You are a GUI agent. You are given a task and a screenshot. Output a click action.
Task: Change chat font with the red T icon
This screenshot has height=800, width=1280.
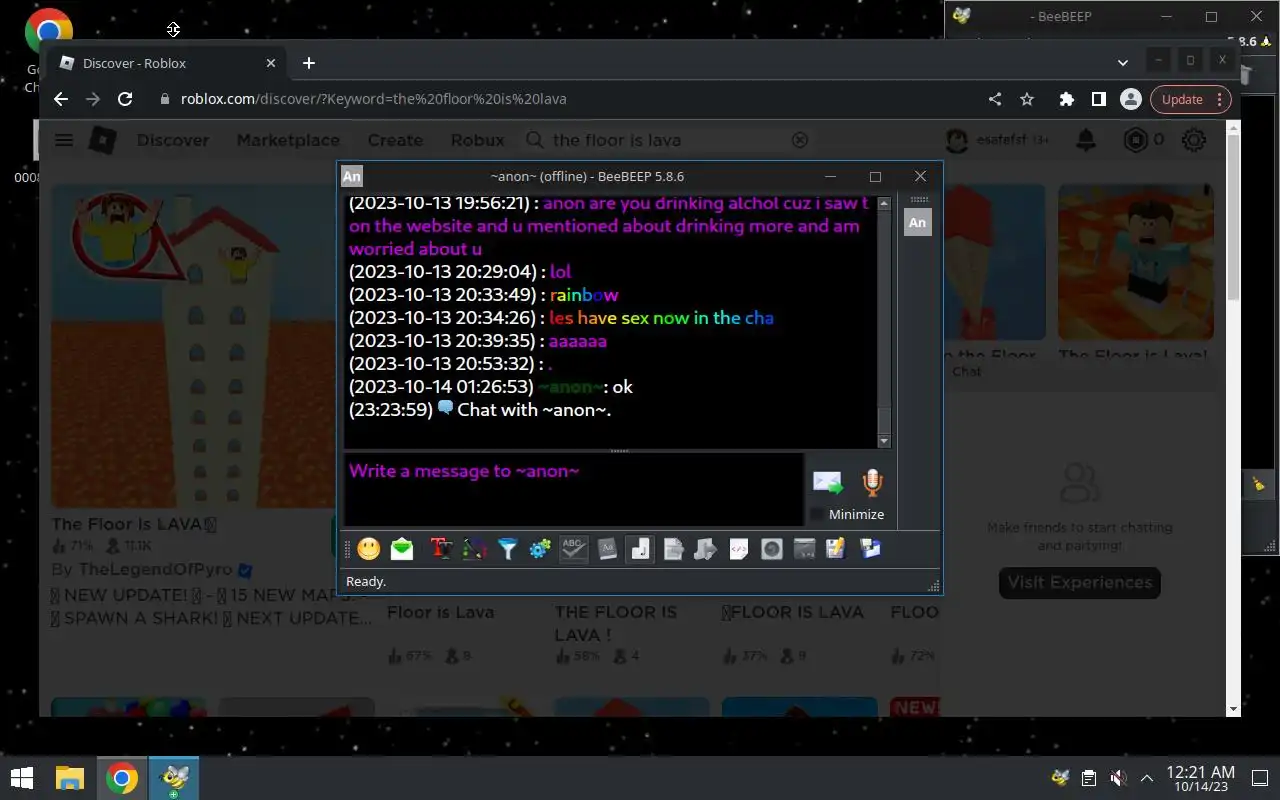pos(440,549)
